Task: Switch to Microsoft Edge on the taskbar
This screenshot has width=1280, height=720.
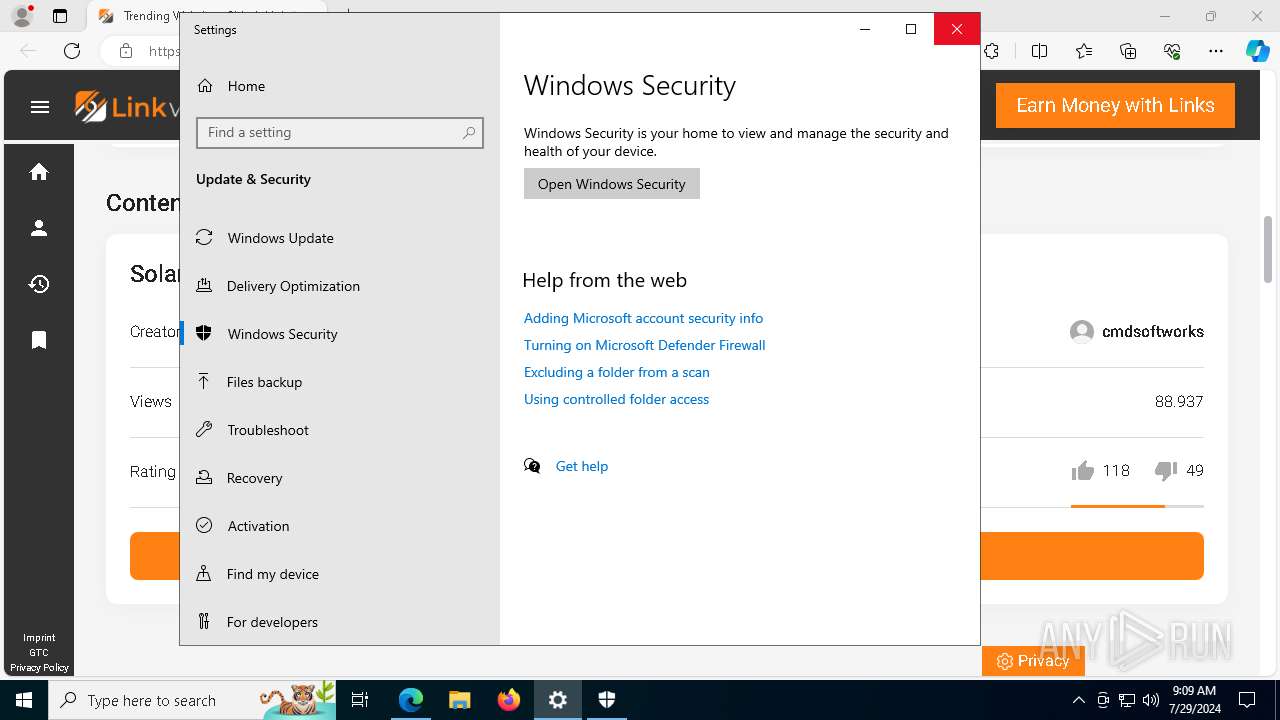Action: (x=411, y=700)
